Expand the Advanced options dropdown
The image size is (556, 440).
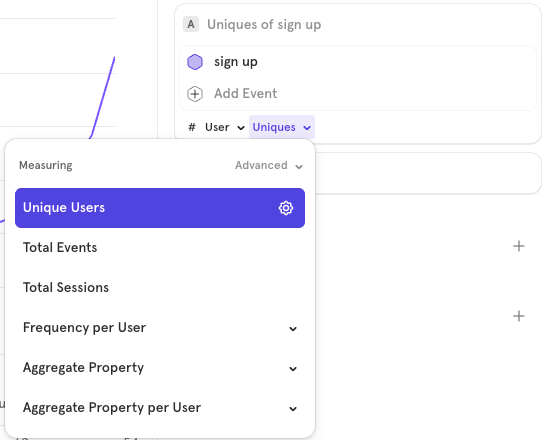click(269, 165)
